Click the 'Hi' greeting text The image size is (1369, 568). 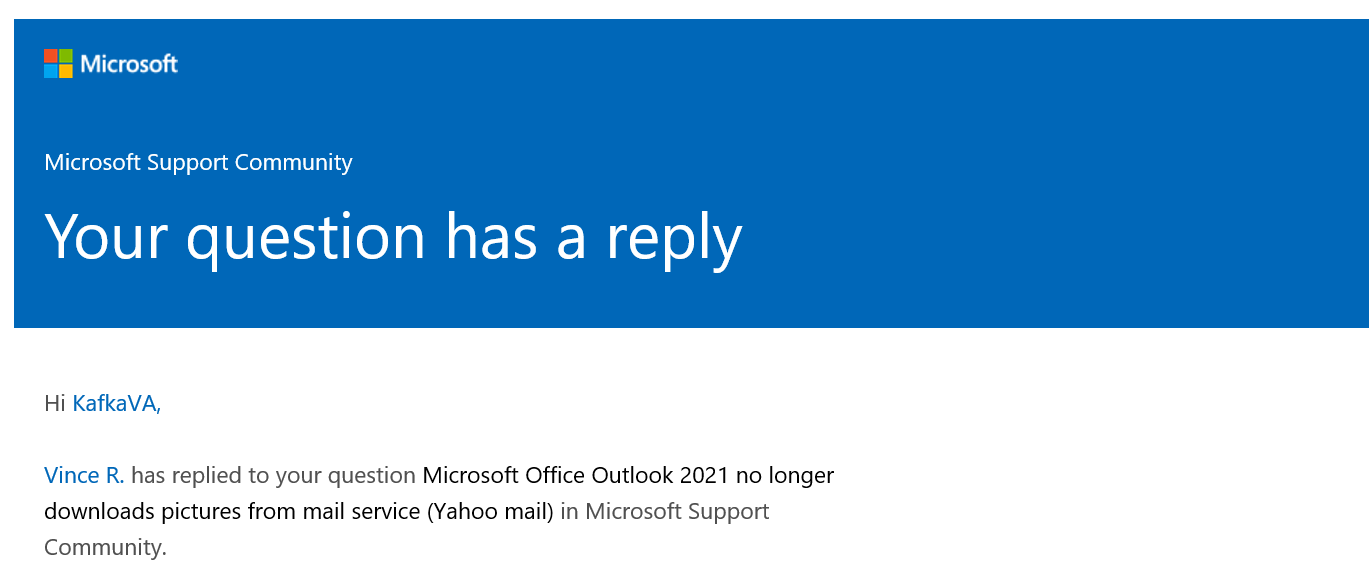(55, 404)
